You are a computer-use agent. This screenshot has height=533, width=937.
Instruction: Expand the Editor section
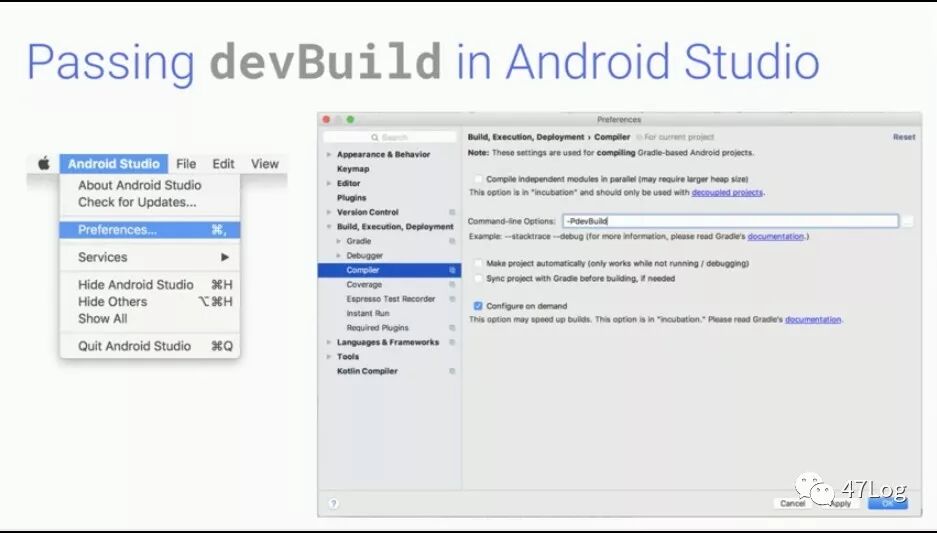pyautogui.click(x=329, y=183)
